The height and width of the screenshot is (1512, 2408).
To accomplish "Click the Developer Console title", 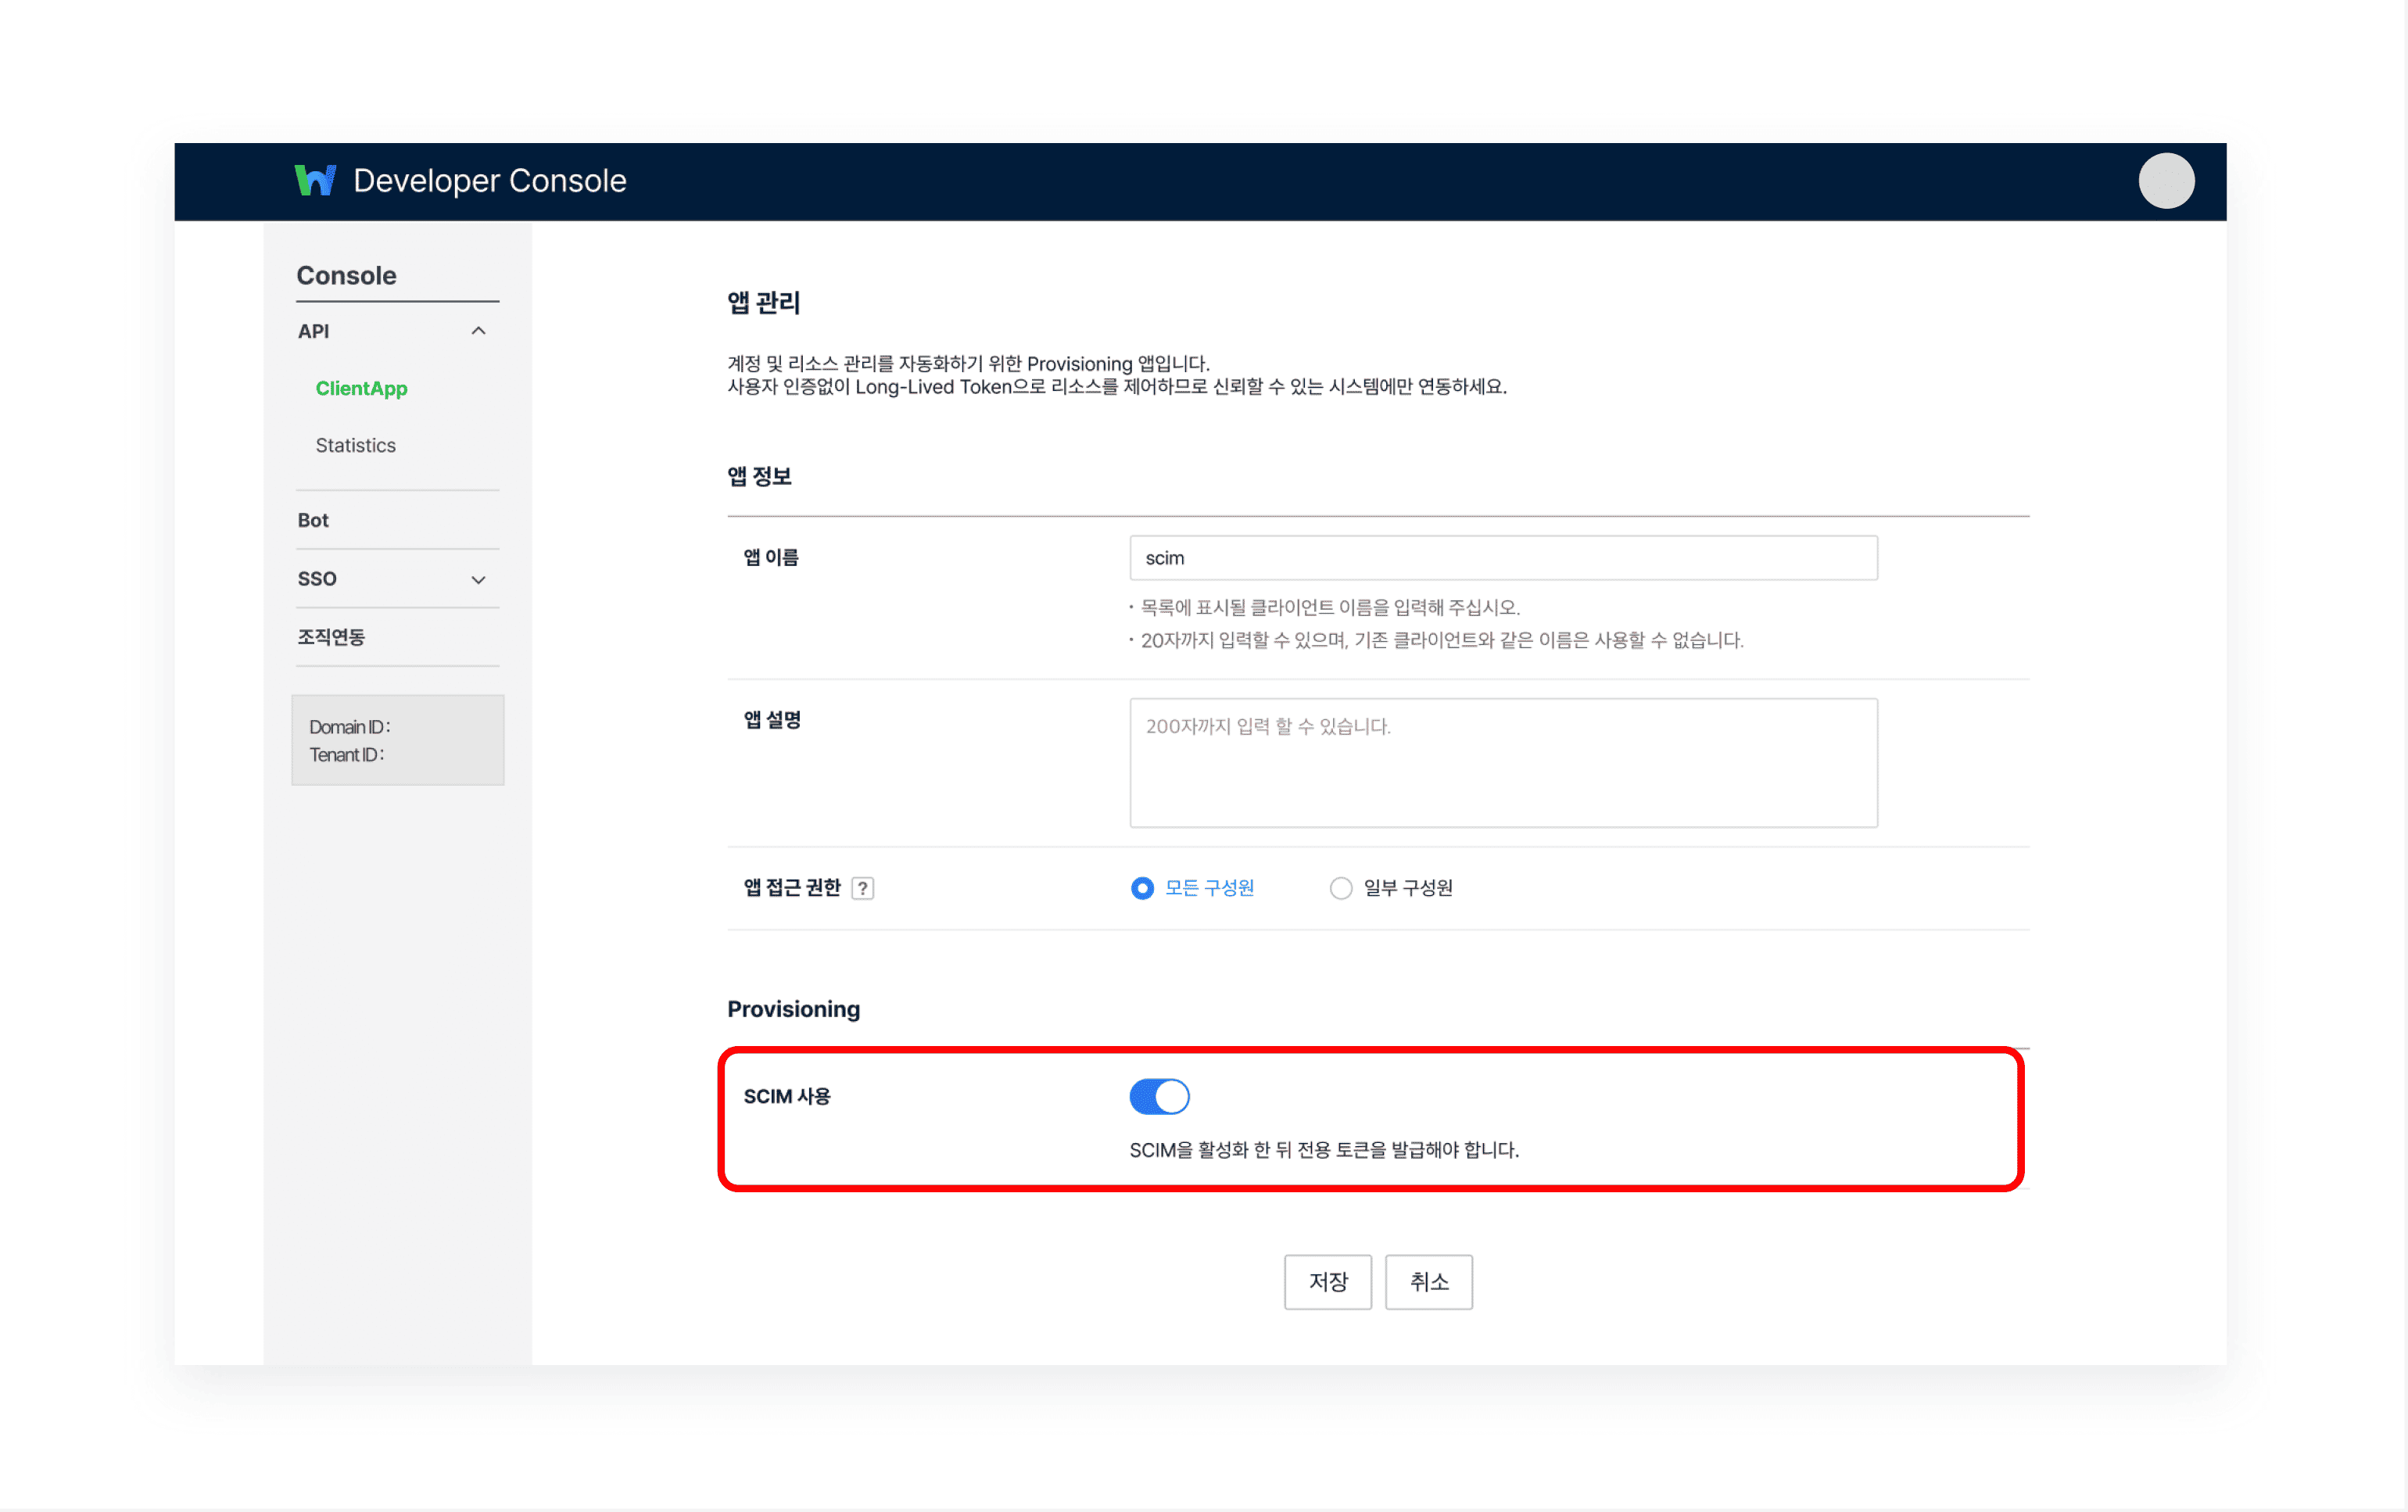I will 490,181.
